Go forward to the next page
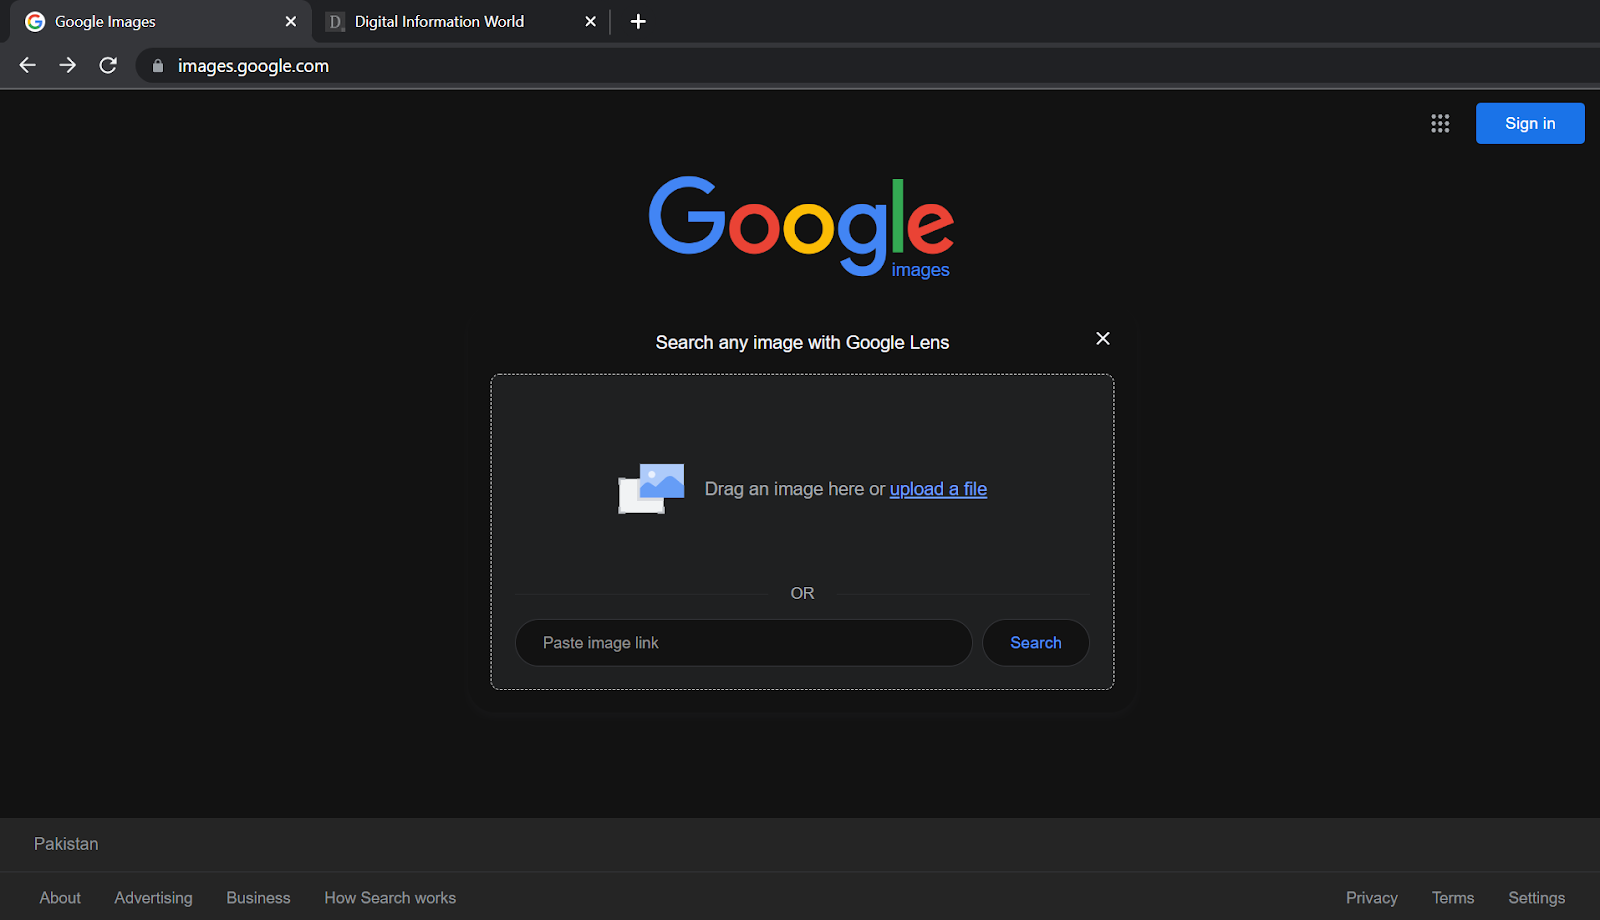Viewport: 1600px width, 920px height. (67, 65)
